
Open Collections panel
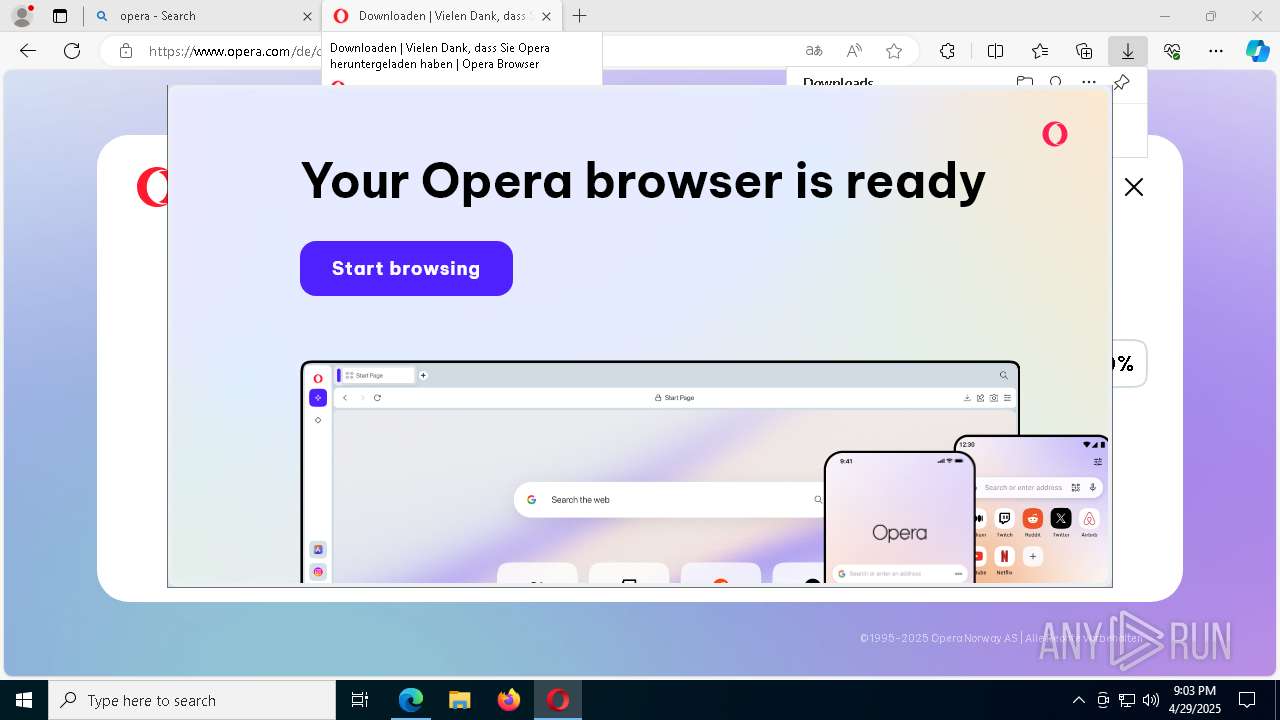point(1084,51)
